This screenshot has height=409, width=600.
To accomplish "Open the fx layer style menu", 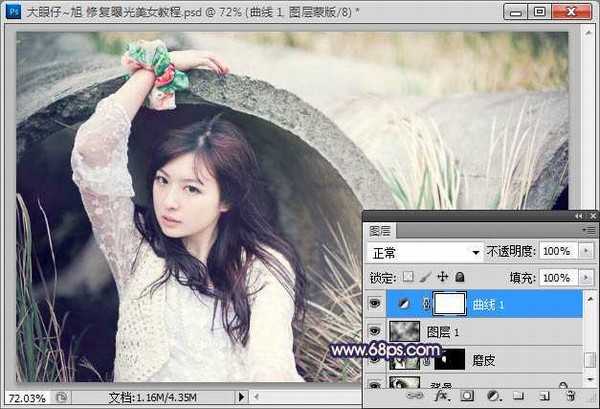I will coord(442,396).
